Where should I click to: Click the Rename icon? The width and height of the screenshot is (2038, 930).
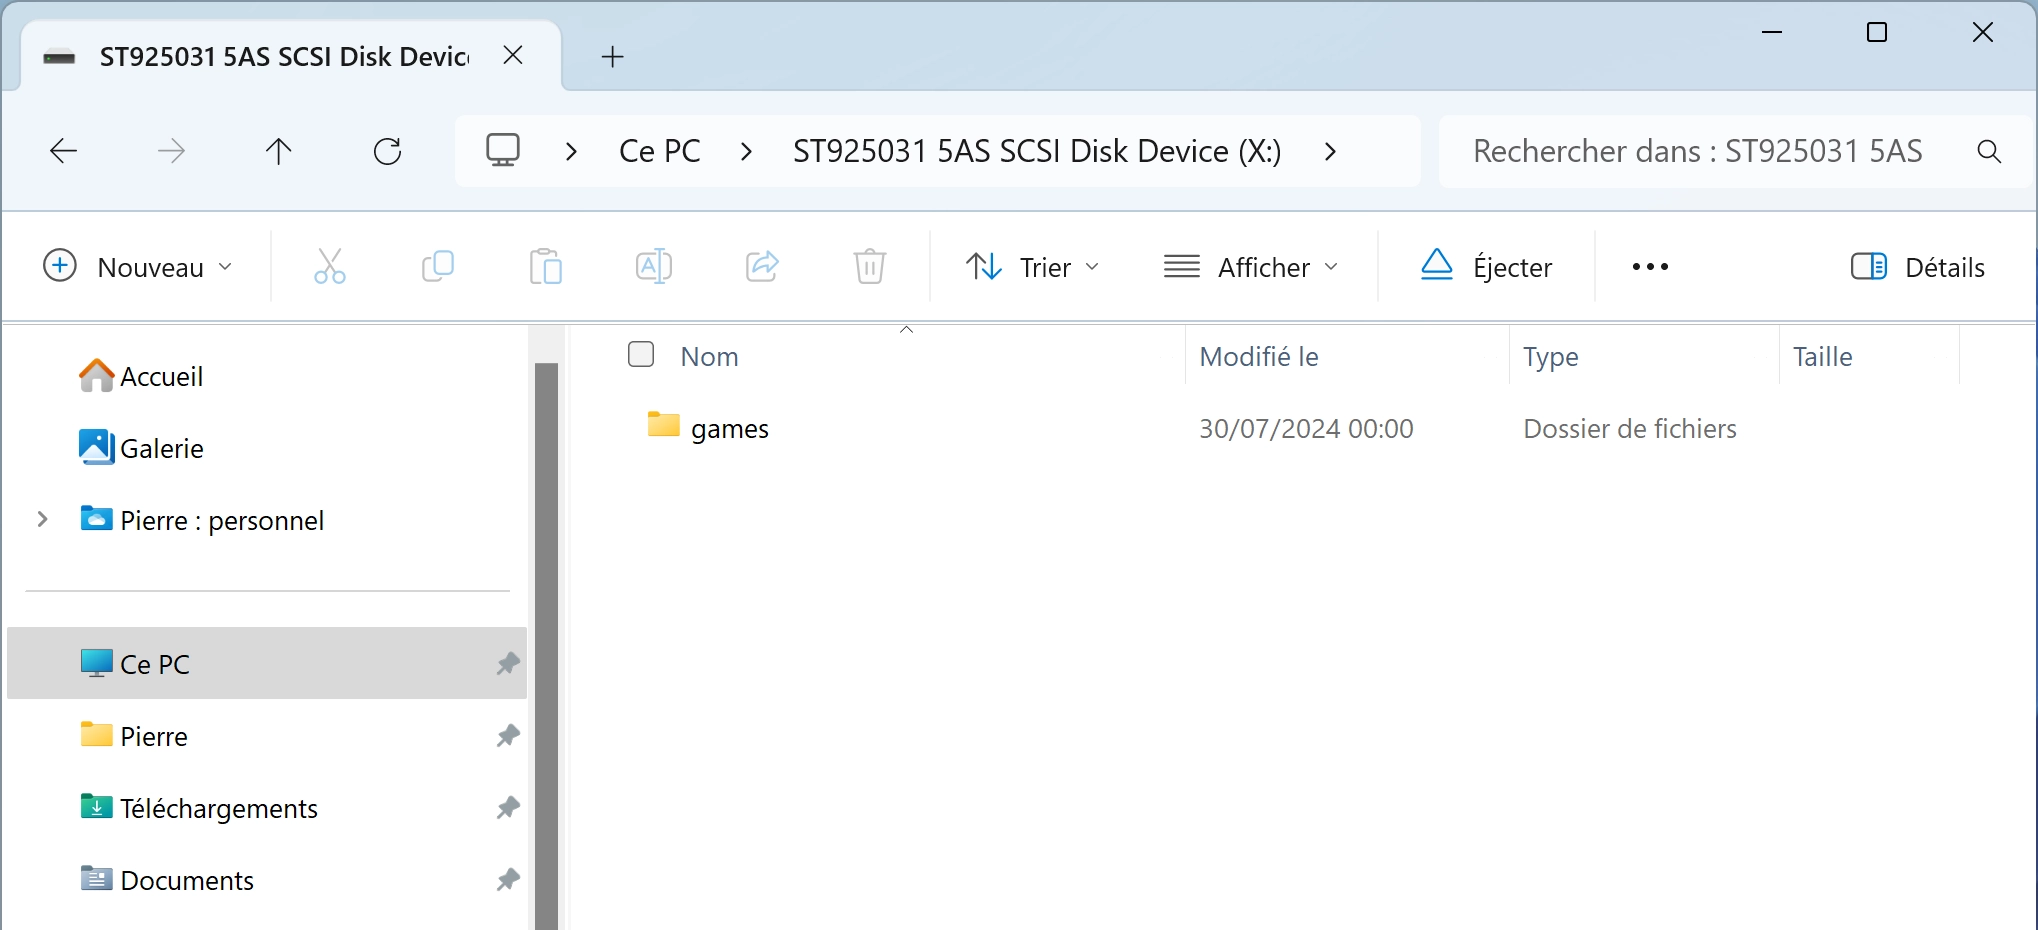coord(653,267)
